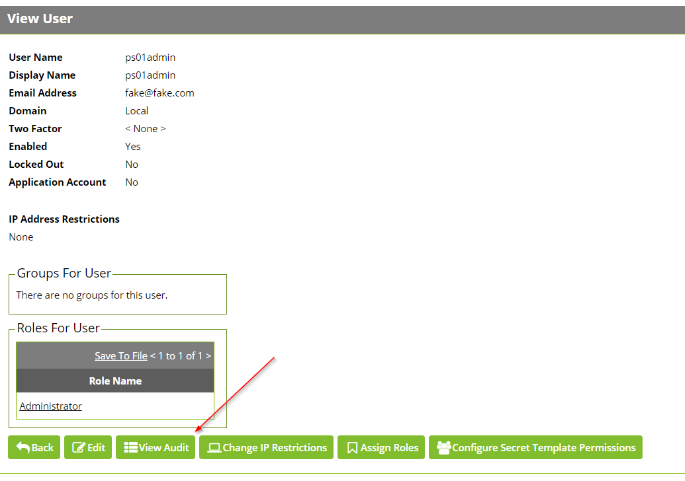Click the Save To File link

[120, 355]
